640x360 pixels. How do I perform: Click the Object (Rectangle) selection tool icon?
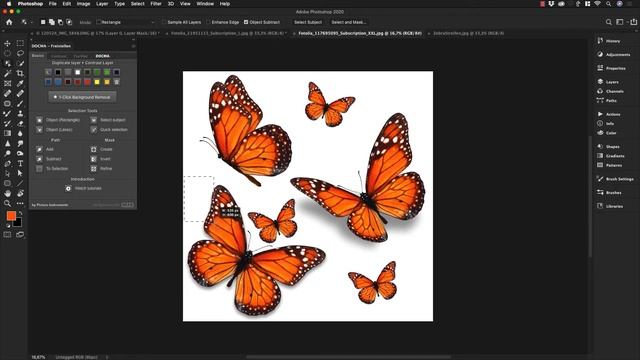(39, 120)
